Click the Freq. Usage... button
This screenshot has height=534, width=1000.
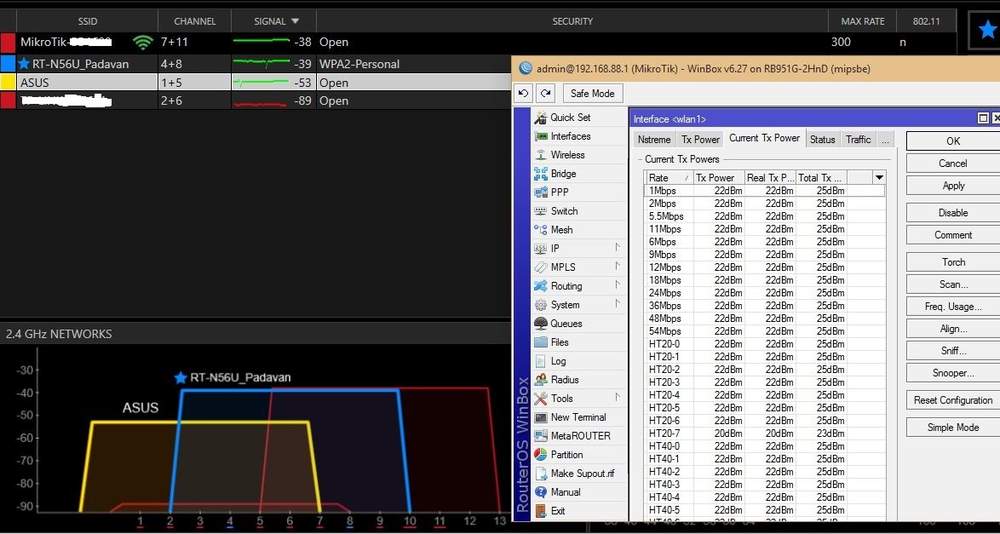(x=953, y=306)
